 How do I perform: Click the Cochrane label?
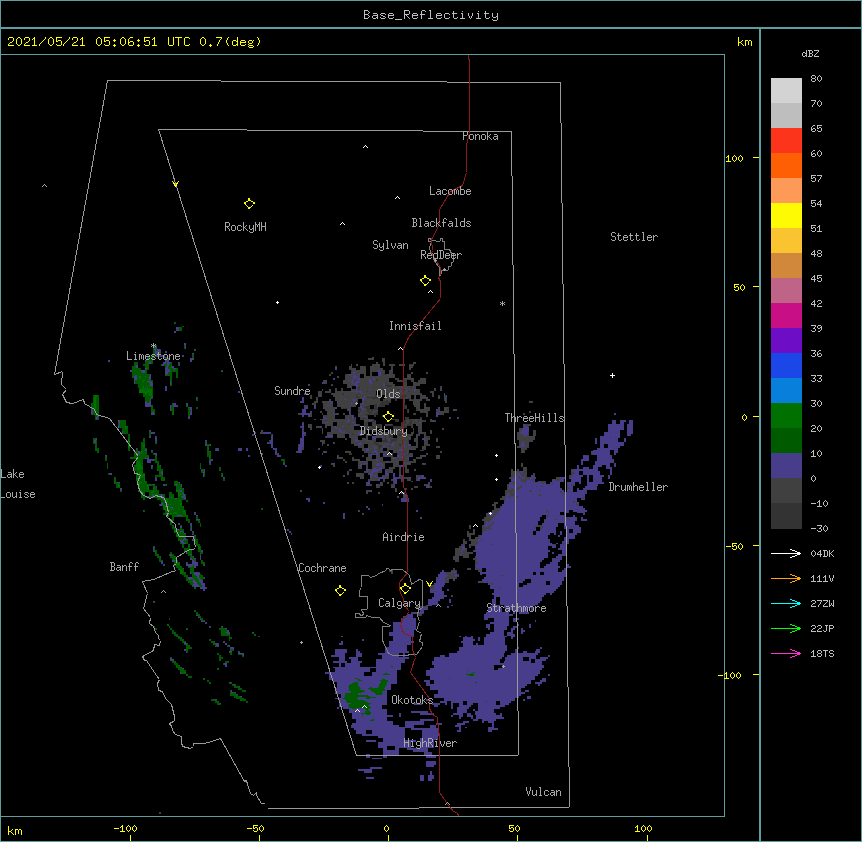[x=322, y=568]
